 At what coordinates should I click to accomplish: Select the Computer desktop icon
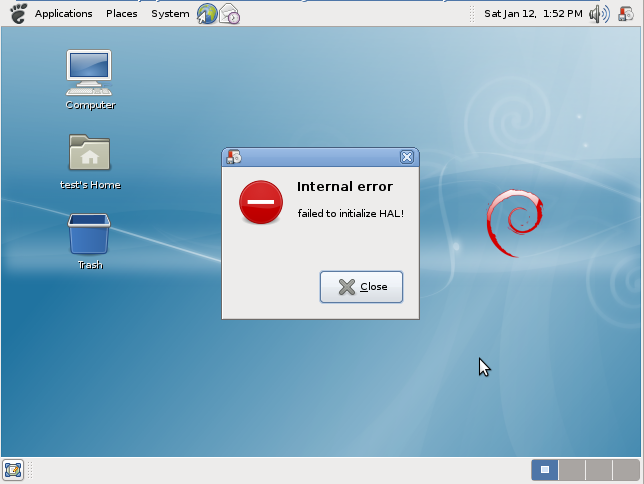(90, 80)
